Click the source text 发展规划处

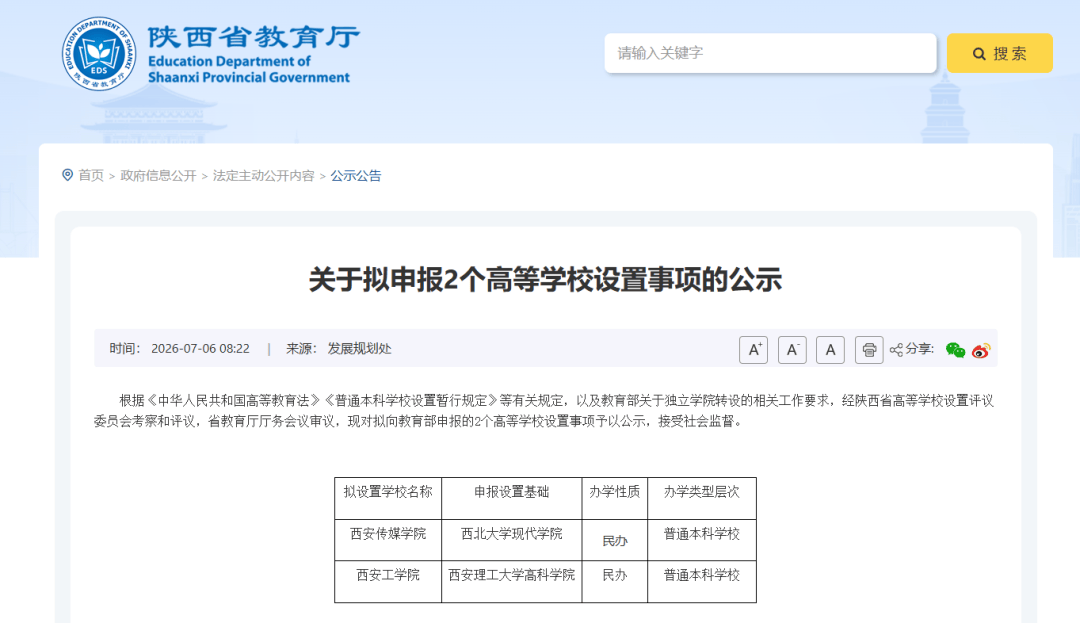pyautogui.click(x=360, y=348)
